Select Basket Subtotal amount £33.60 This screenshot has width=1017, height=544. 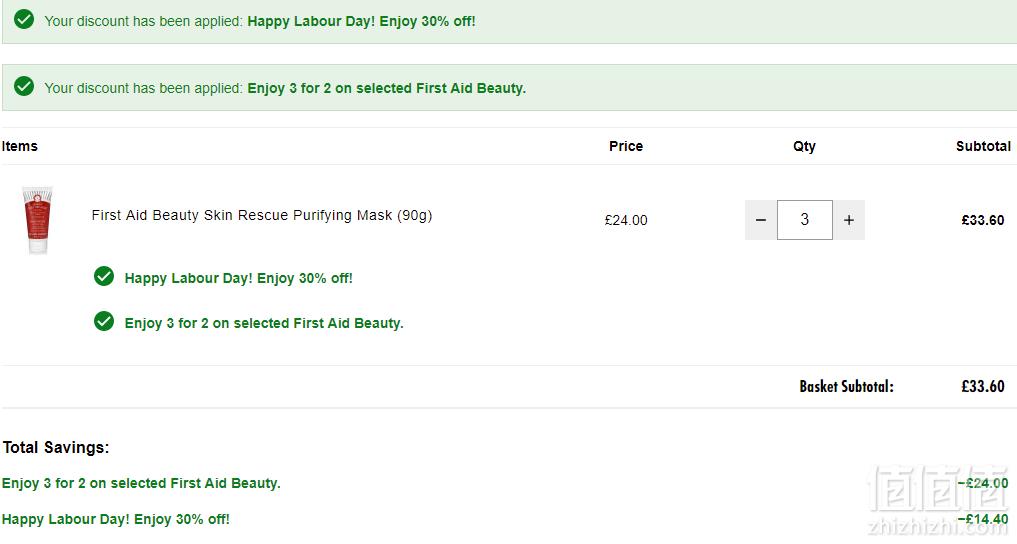pos(983,386)
